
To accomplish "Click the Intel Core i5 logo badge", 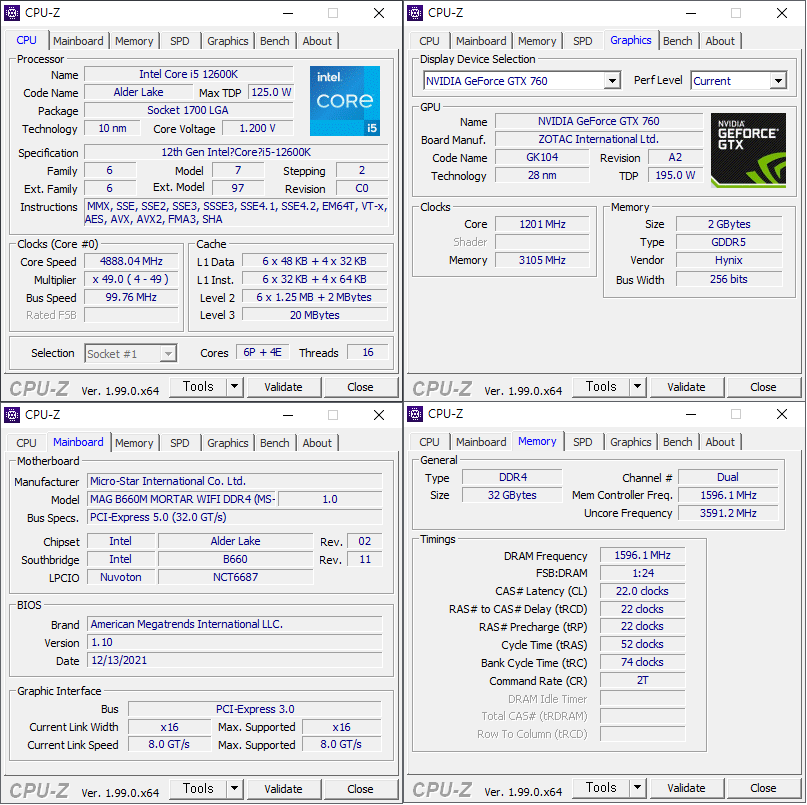I will (345, 101).
